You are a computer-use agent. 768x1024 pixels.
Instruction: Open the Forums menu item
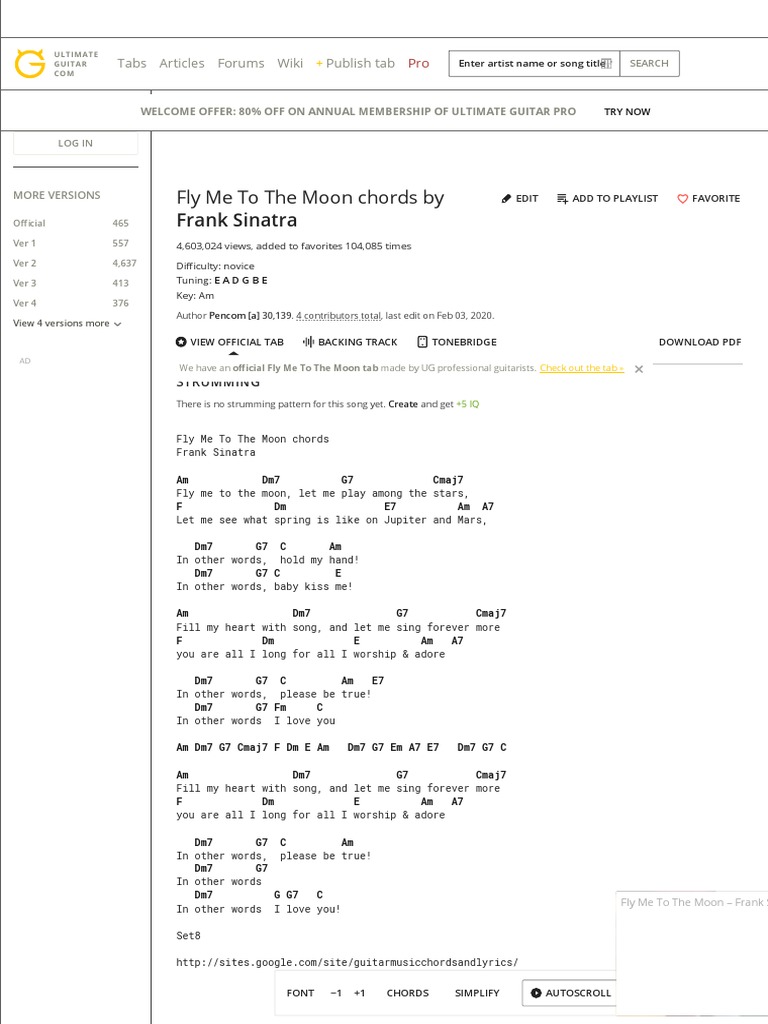point(241,63)
